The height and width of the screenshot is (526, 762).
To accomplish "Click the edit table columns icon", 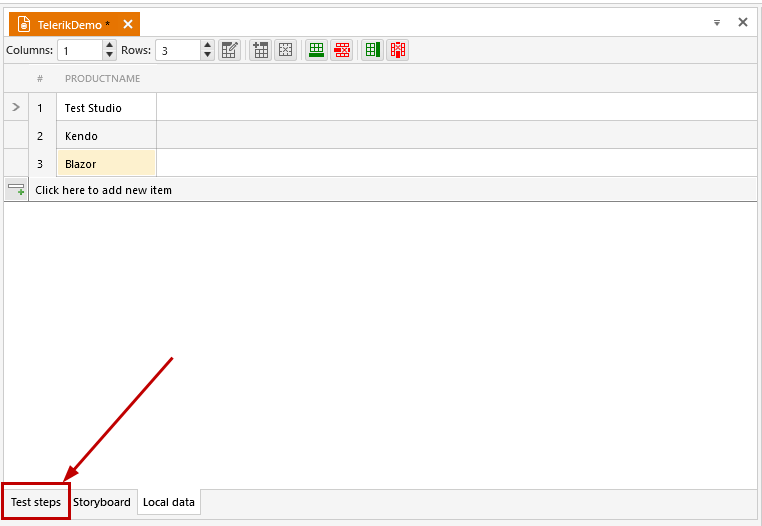I will point(229,50).
